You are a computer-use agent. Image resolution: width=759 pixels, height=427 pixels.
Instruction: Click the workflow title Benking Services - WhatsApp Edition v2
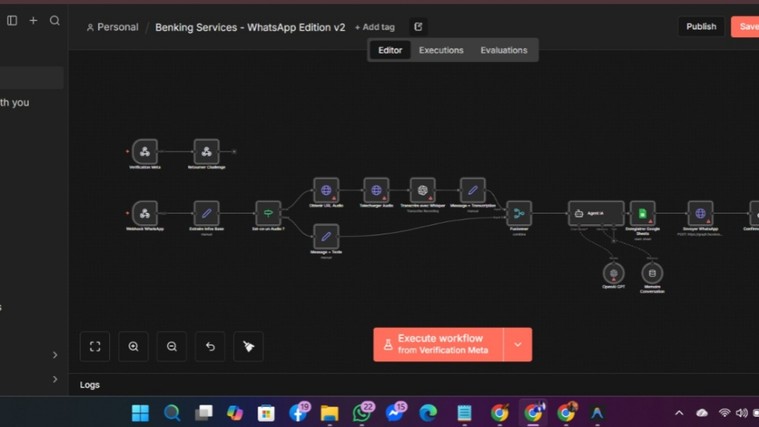coord(250,27)
